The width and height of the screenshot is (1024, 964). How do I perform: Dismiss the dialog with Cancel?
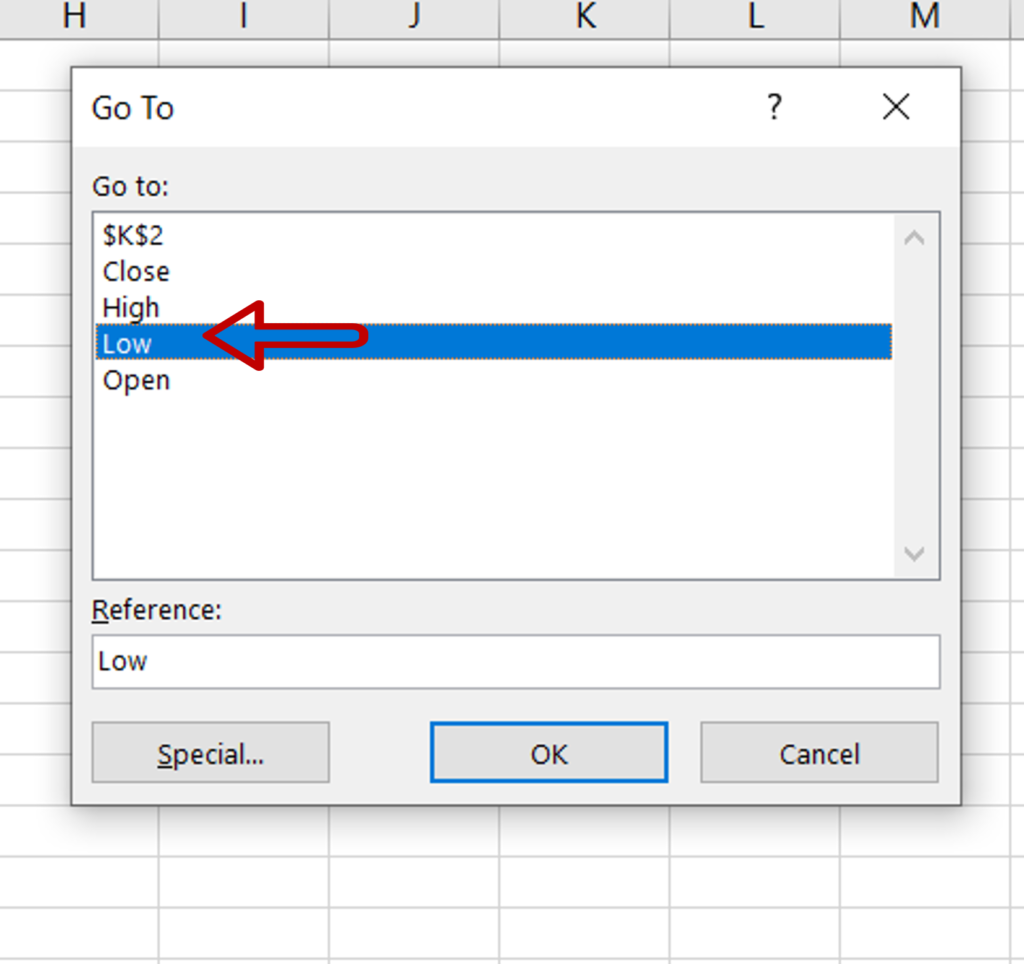[819, 753]
